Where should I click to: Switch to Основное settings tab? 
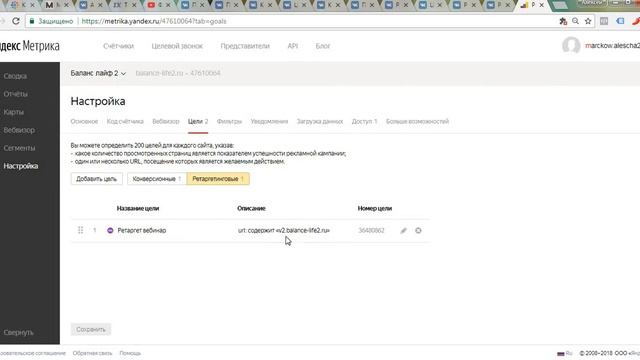(x=84, y=122)
